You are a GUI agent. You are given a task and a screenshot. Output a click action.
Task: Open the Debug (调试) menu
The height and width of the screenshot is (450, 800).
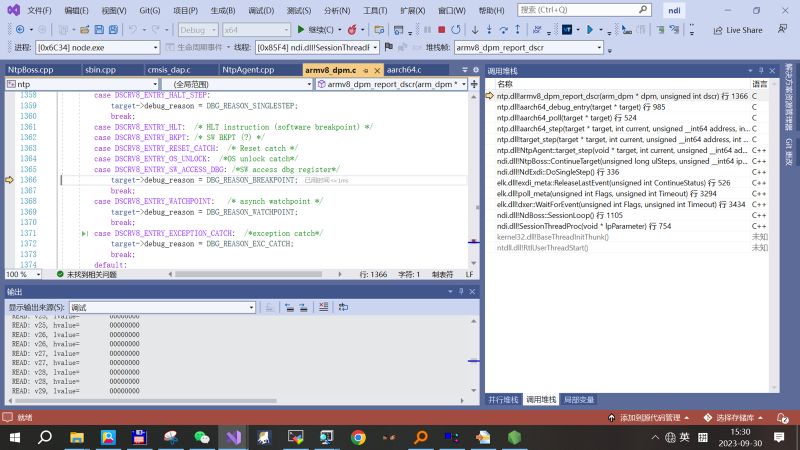pyautogui.click(x=261, y=10)
